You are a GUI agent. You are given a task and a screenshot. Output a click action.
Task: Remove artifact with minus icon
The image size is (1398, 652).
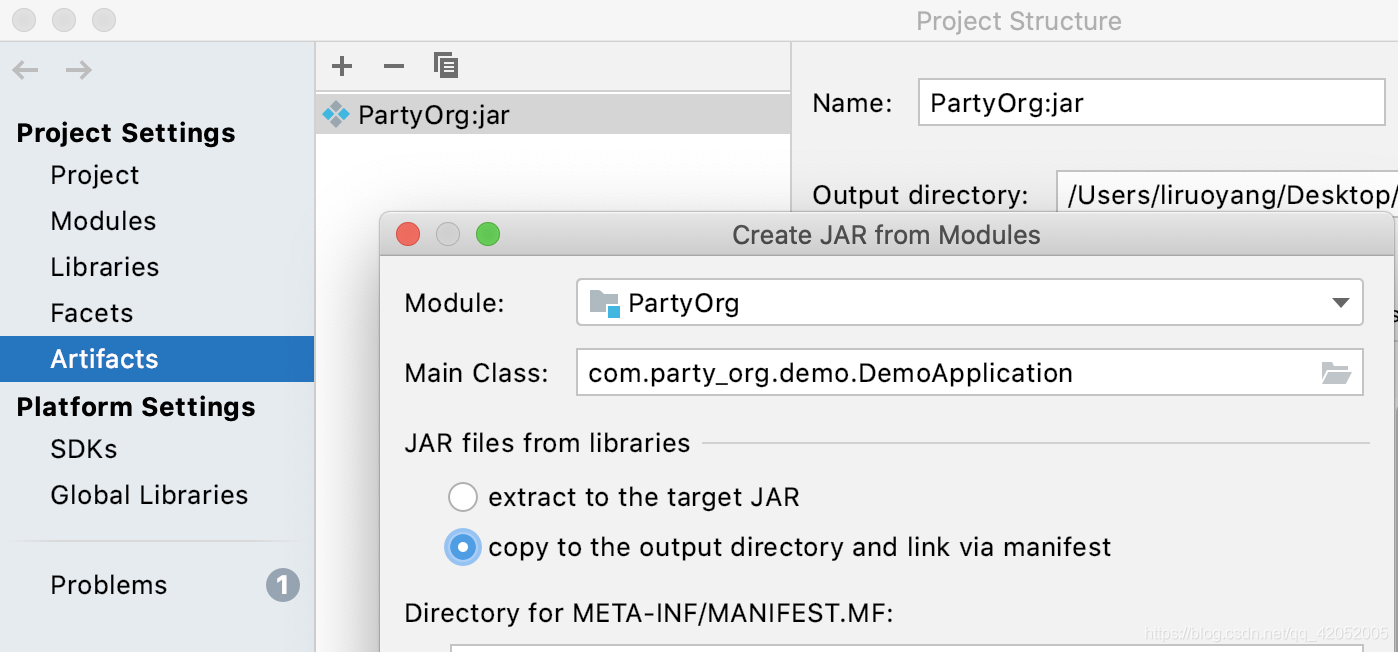394,66
